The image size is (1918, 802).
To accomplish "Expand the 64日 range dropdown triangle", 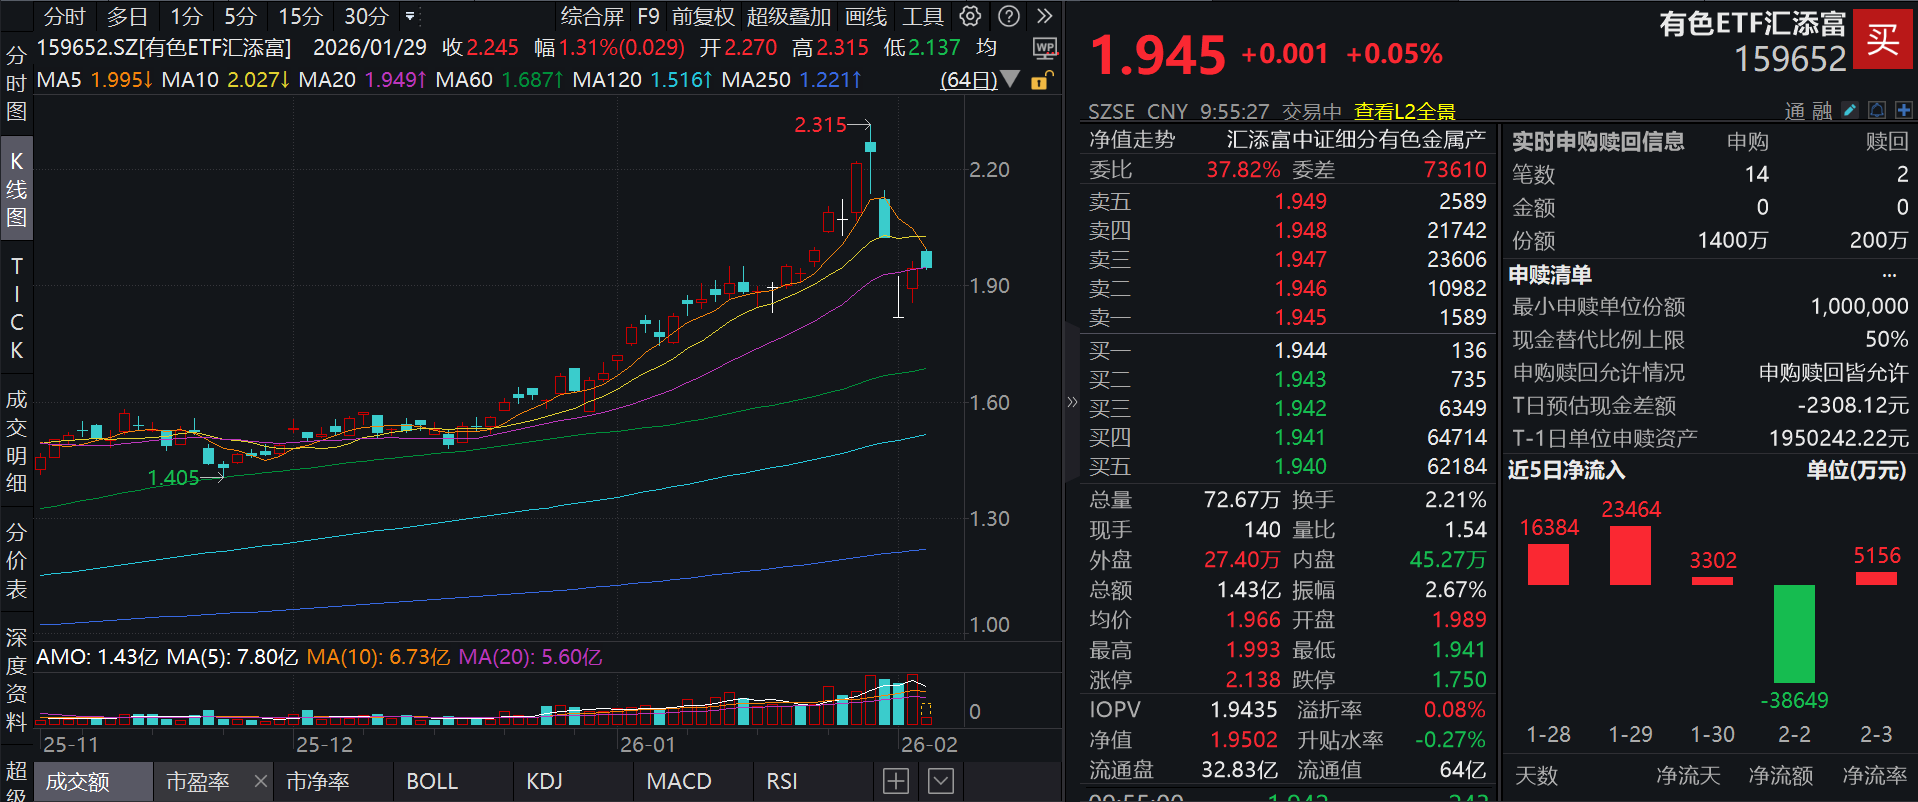I will tap(1010, 79).
